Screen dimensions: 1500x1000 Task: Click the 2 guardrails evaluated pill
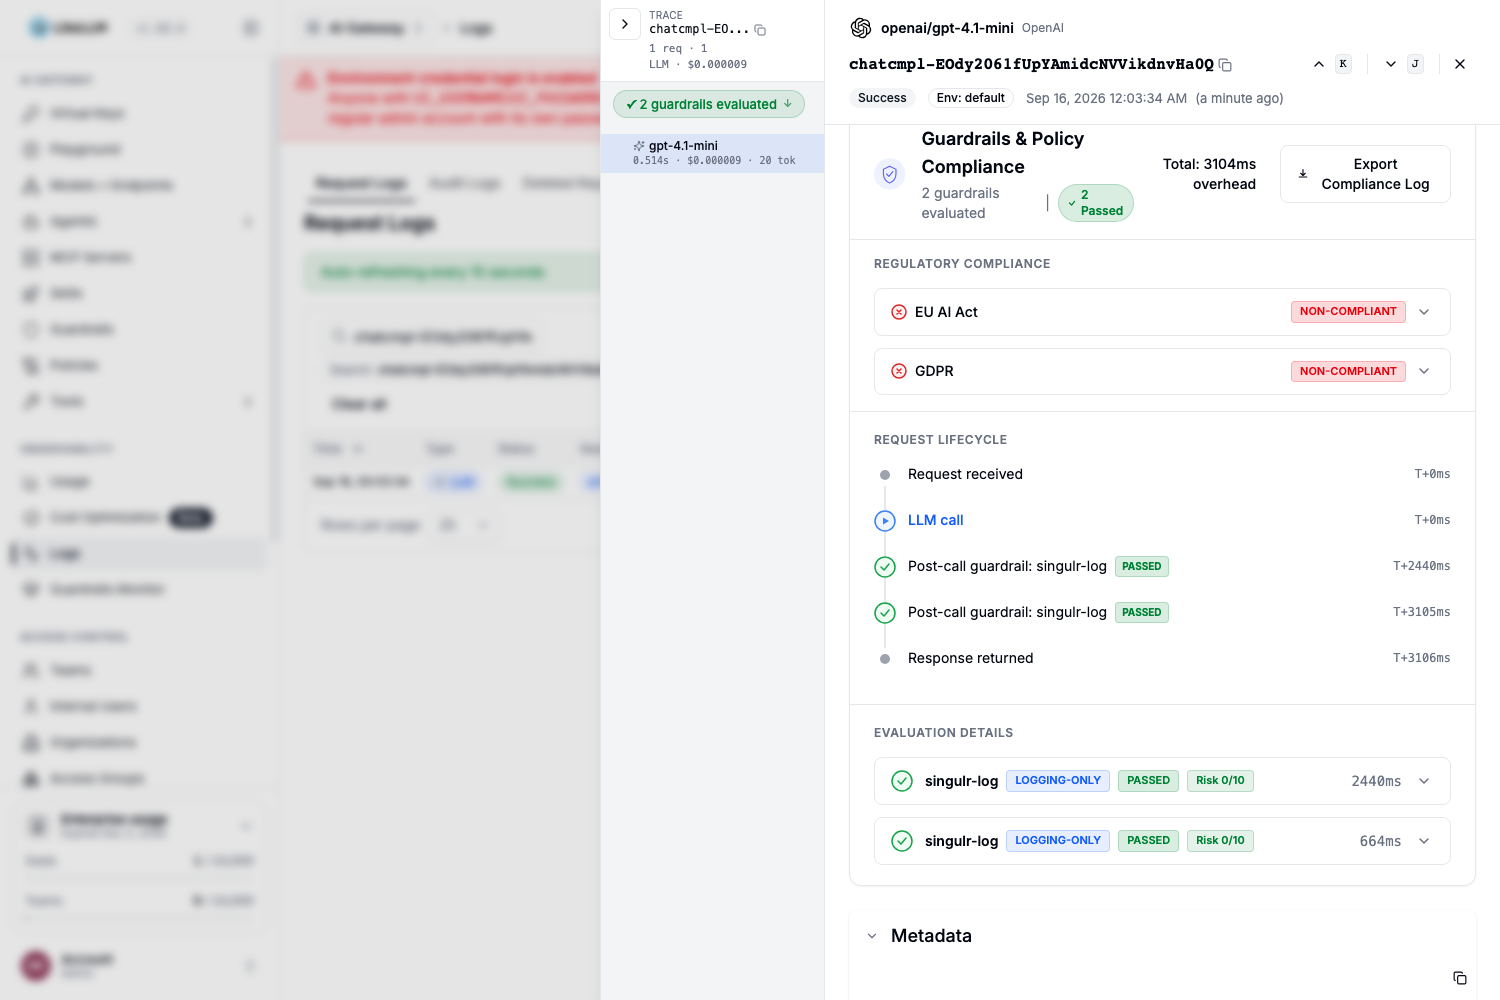tap(709, 104)
